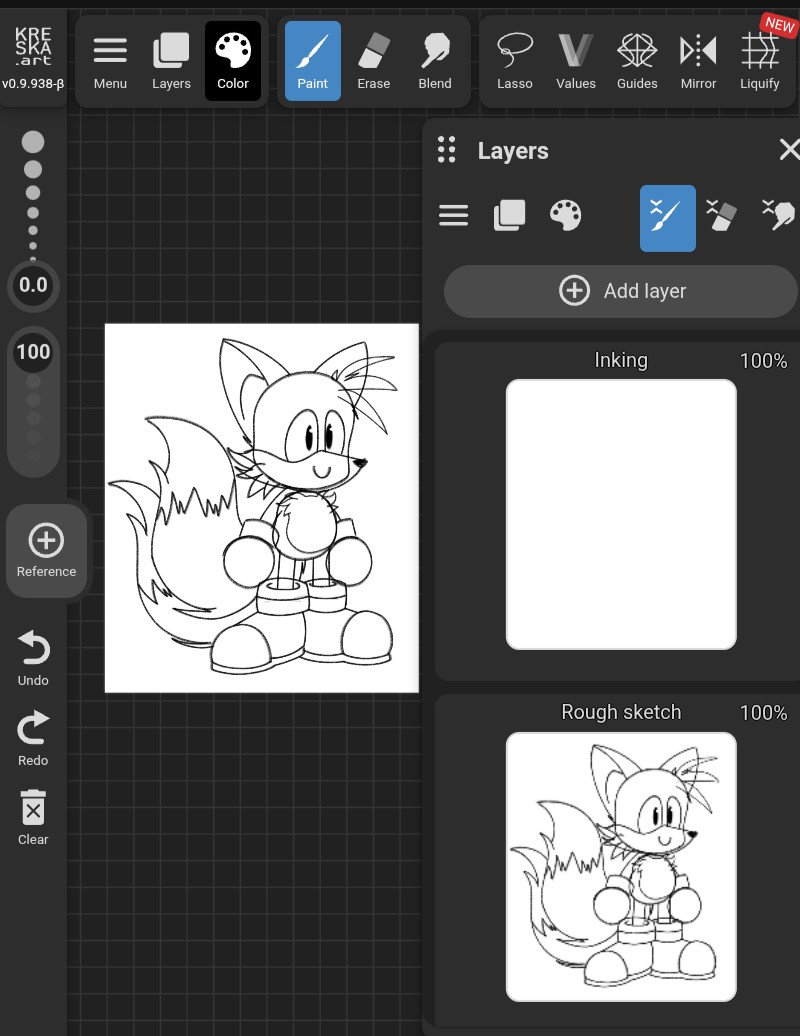Clear the canvas

pyautogui.click(x=33, y=817)
